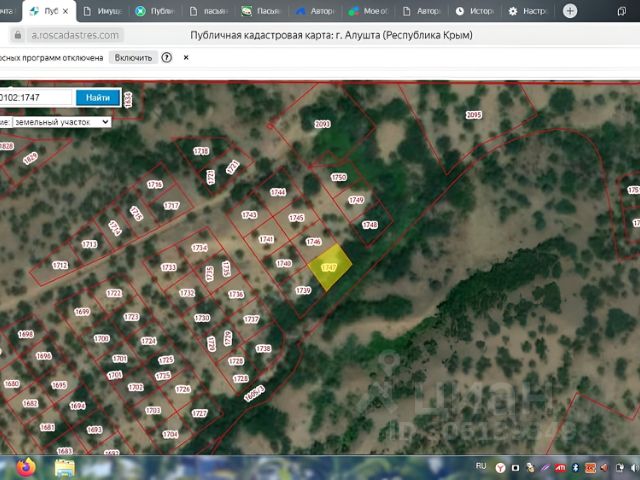Select parcel 1740 on the map

coord(284,263)
